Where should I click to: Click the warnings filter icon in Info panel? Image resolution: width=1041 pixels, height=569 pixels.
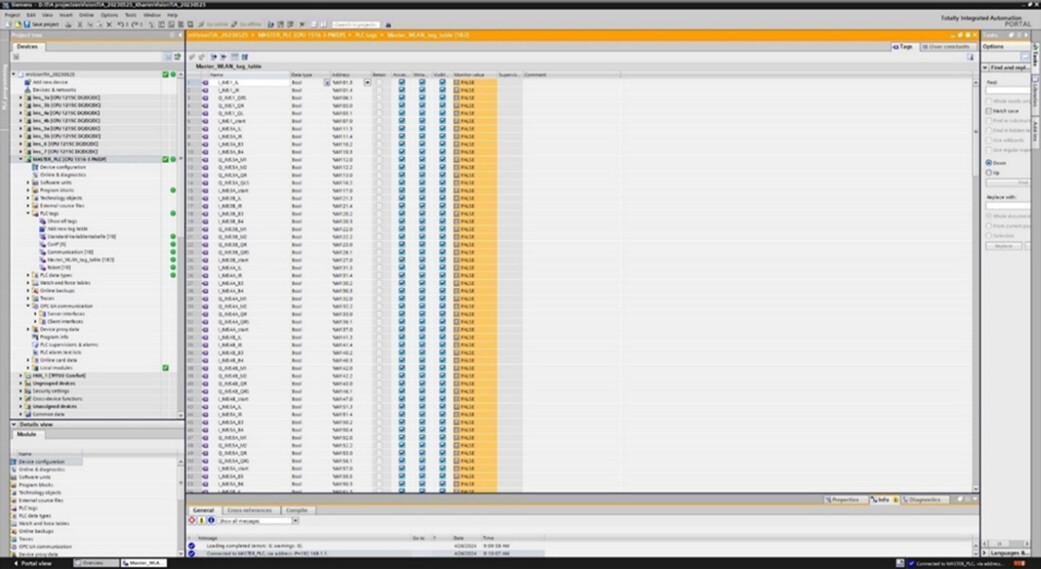201,521
